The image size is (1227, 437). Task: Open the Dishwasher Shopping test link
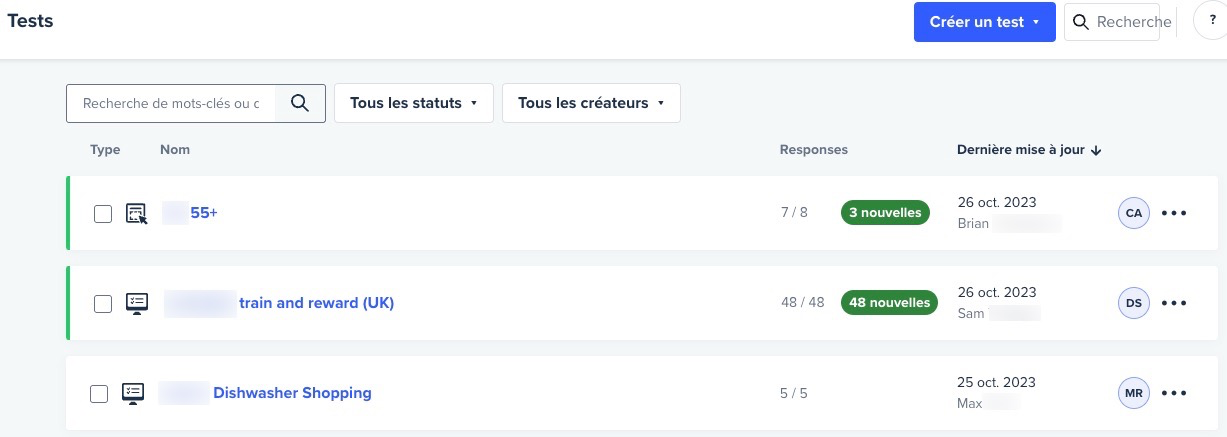292,393
